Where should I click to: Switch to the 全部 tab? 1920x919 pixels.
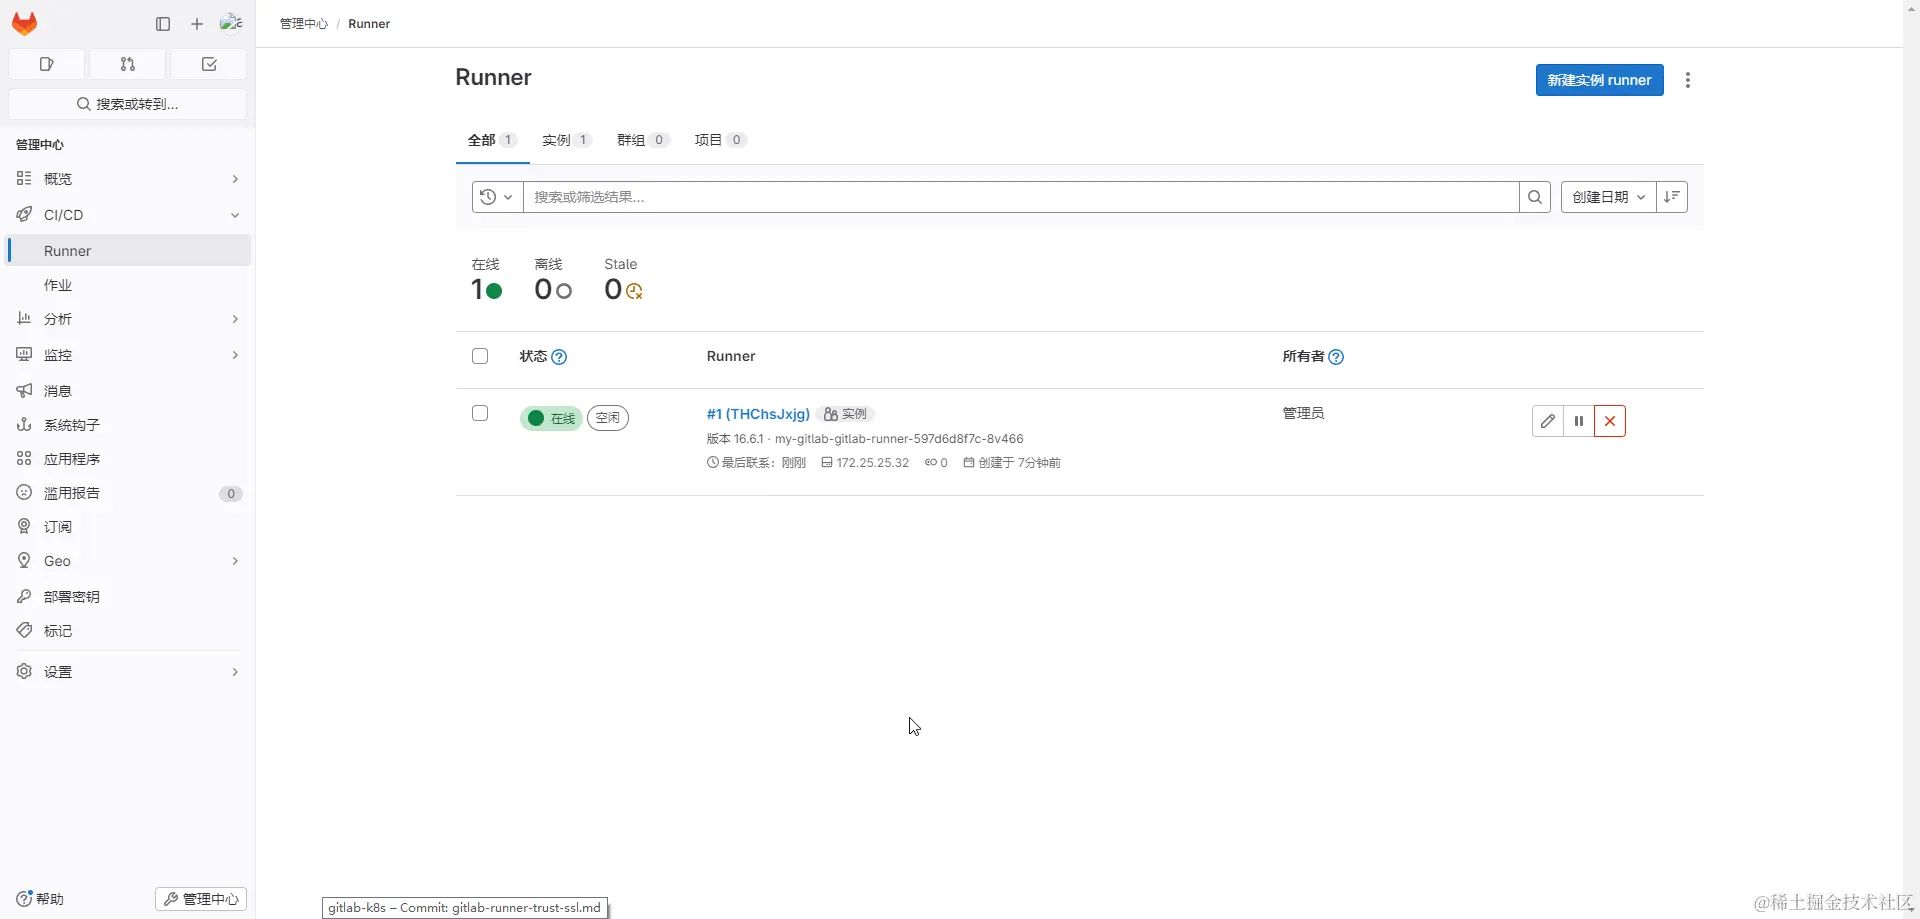click(492, 140)
